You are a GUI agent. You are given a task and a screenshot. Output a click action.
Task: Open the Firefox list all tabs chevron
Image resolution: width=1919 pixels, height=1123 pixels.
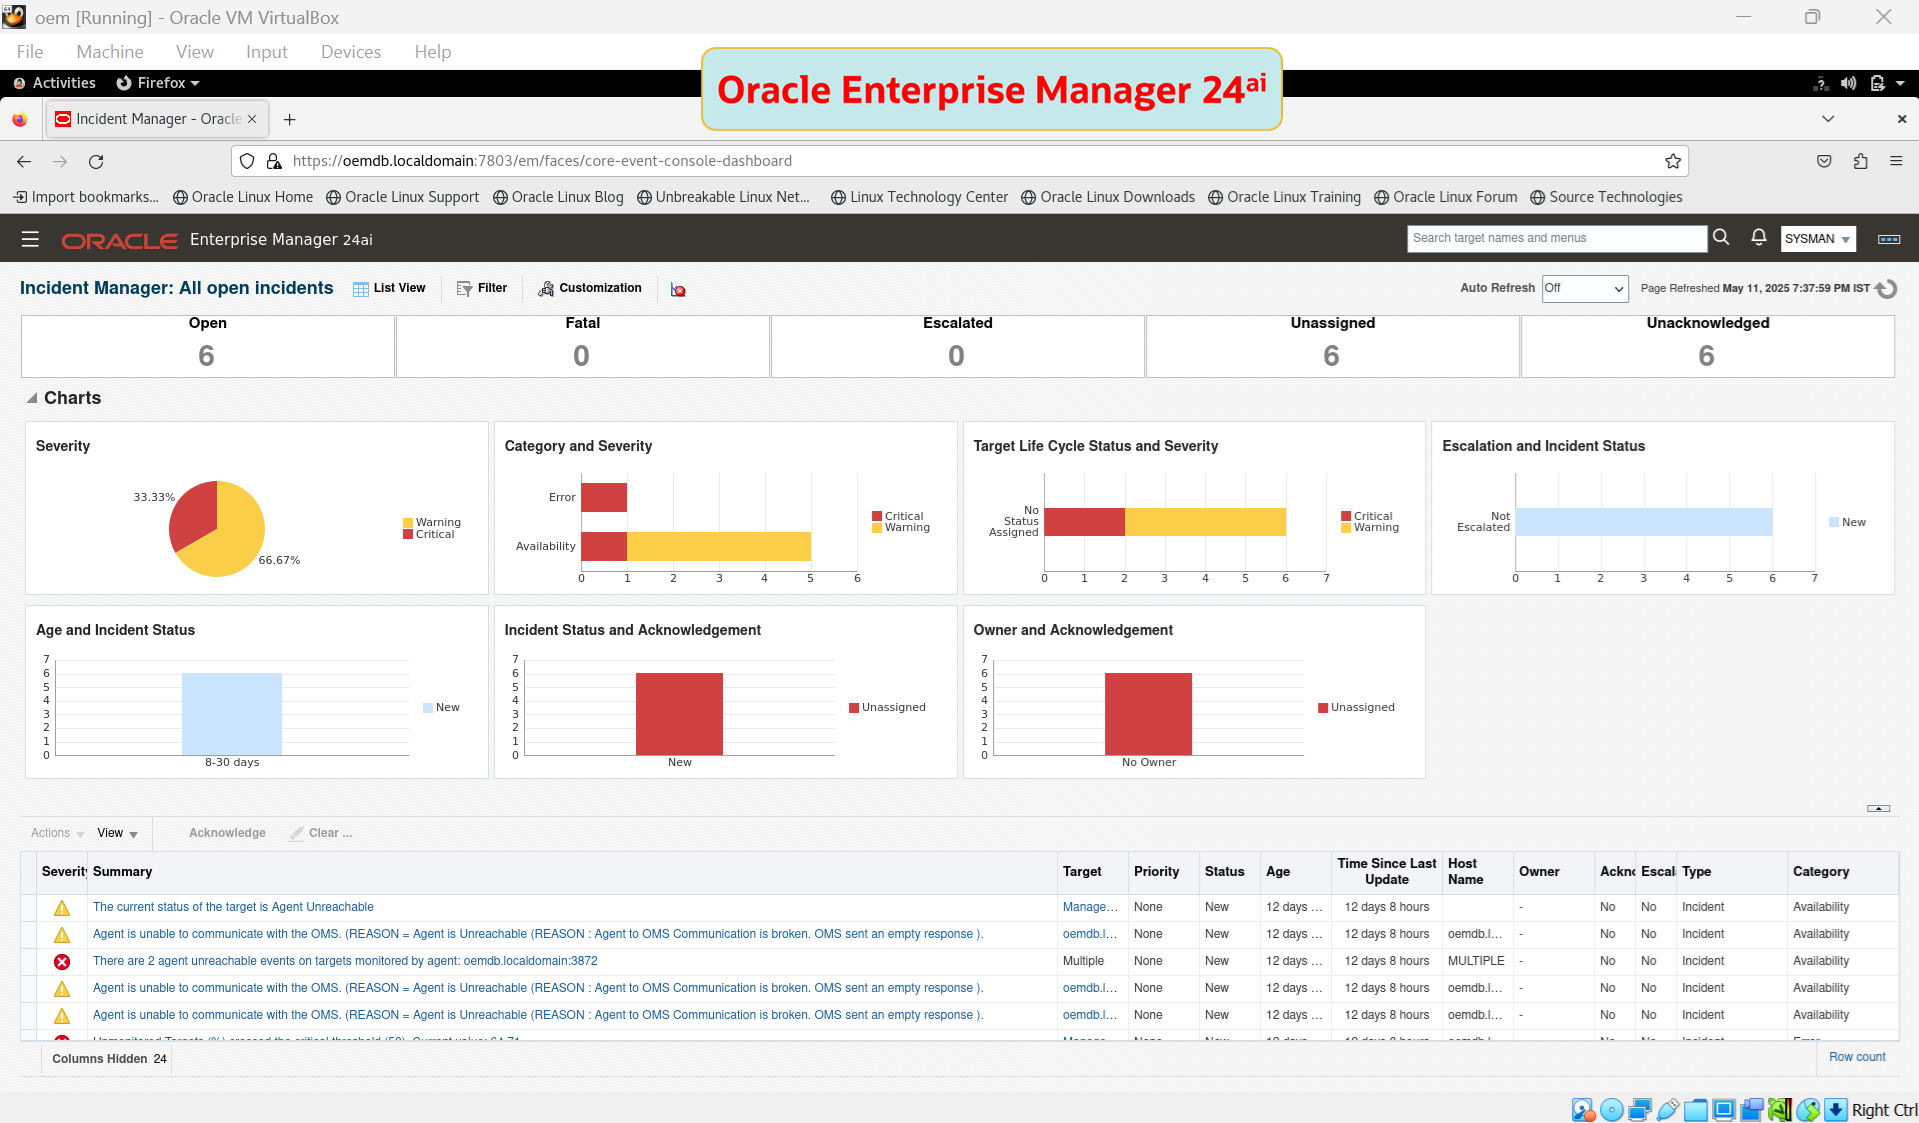(1828, 119)
